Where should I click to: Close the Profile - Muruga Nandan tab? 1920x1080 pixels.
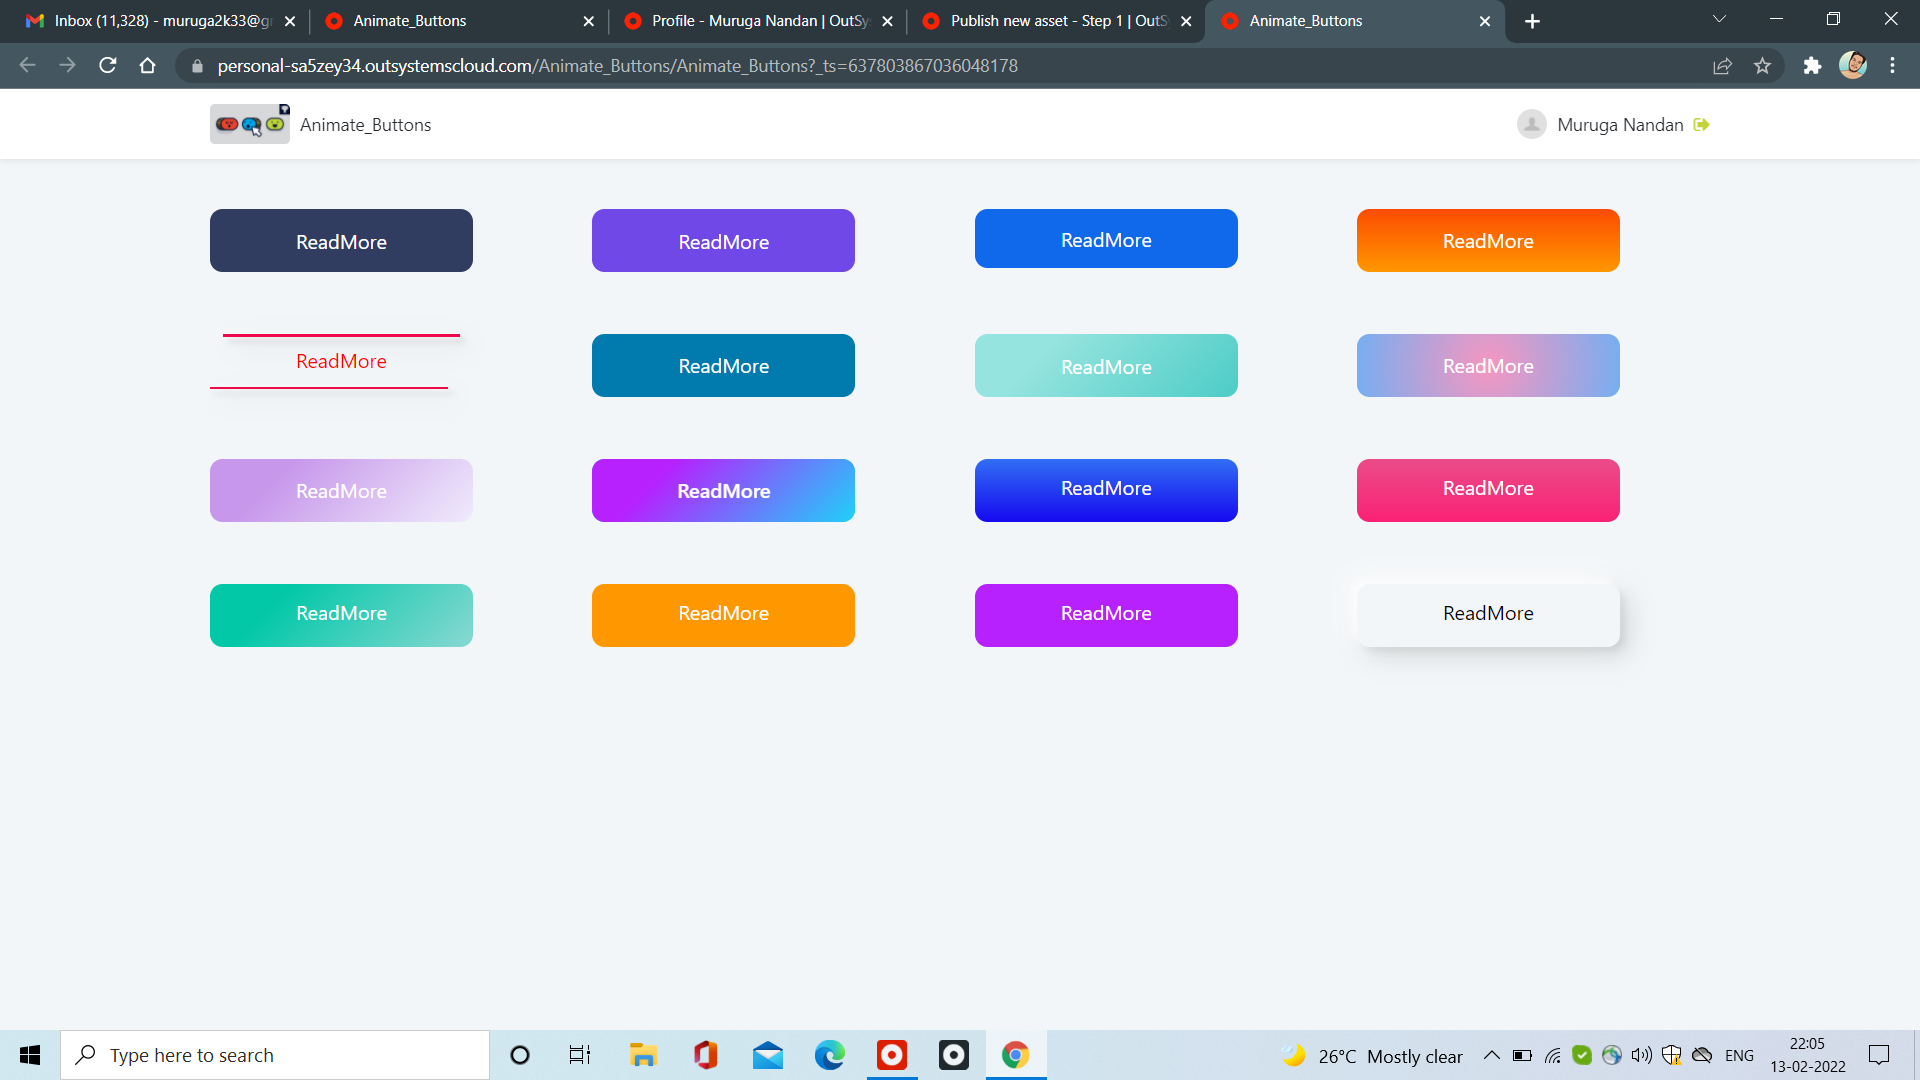887,21
